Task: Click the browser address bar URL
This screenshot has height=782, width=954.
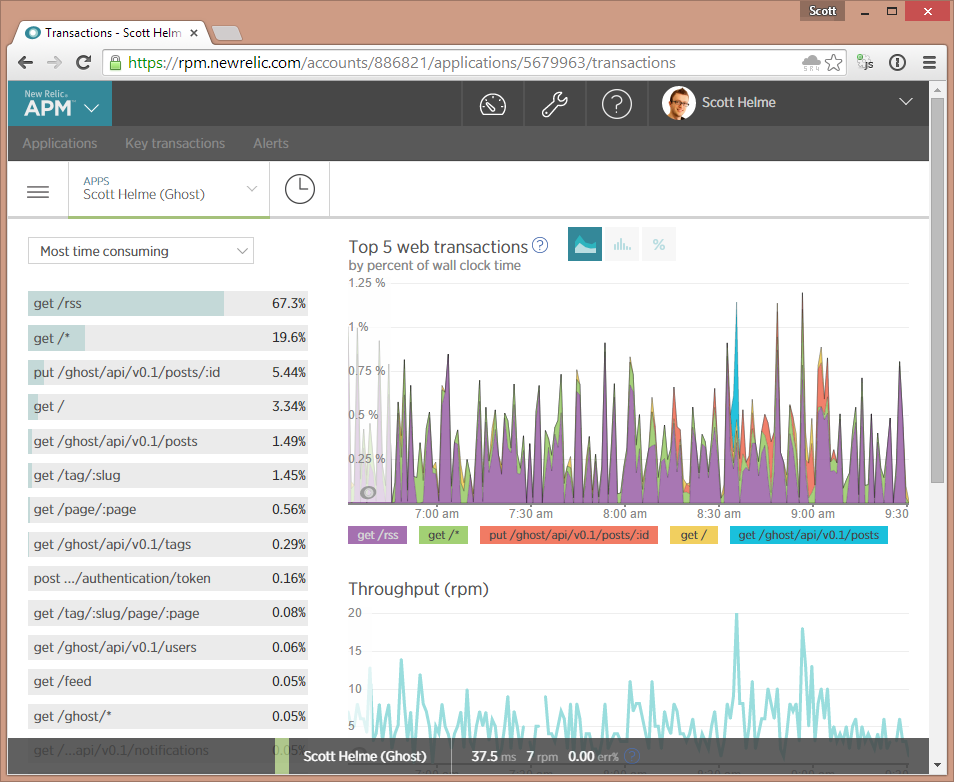Action: pyautogui.click(x=400, y=62)
